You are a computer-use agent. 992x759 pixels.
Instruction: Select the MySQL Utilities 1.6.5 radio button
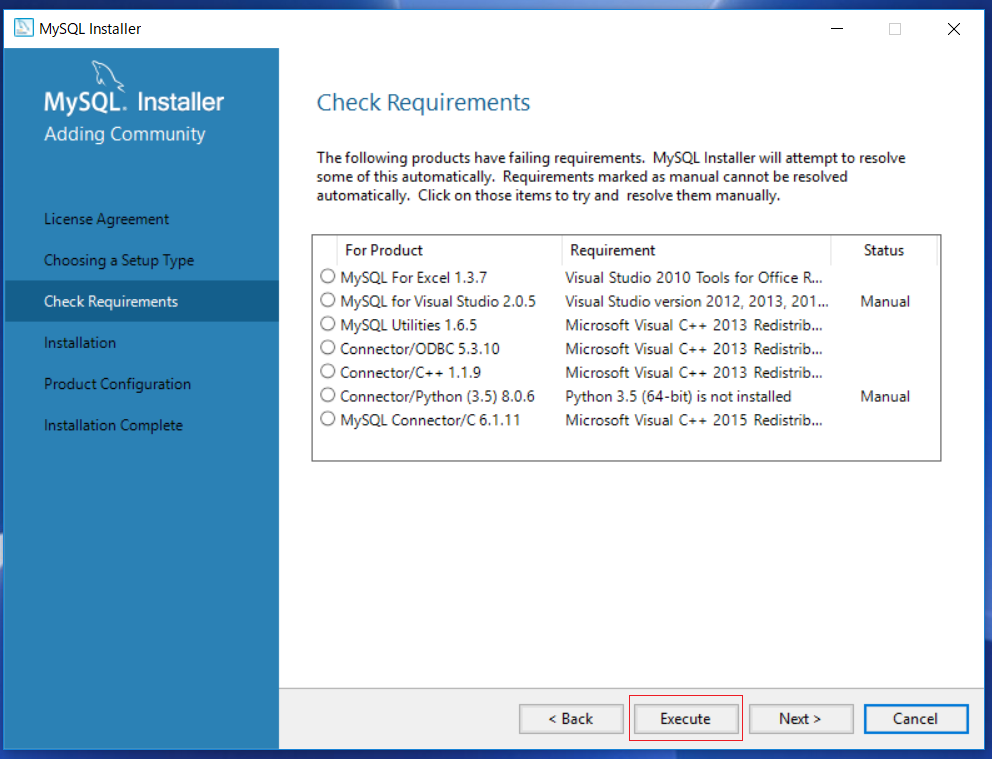click(x=327, y=324)
